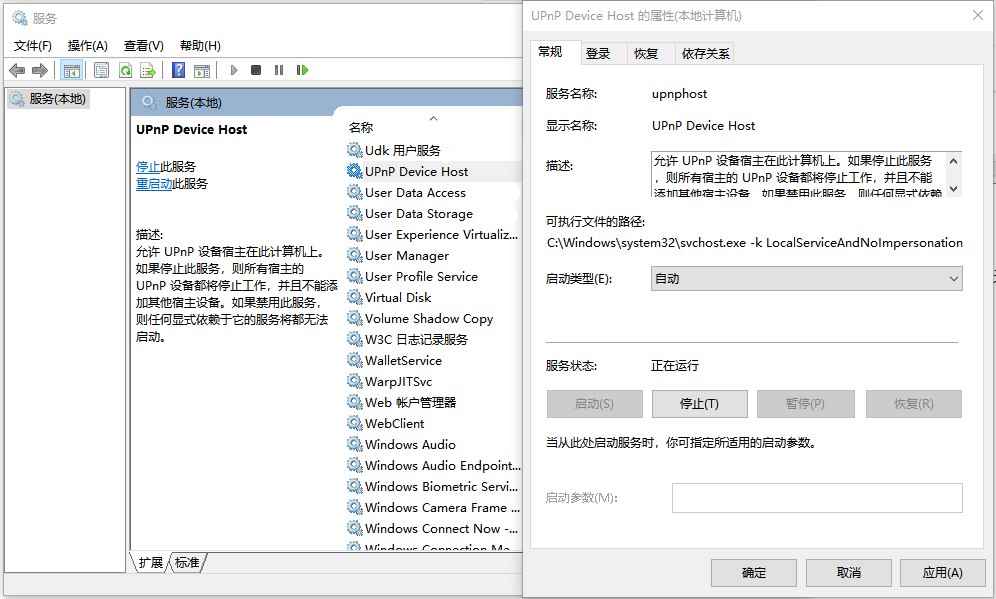Screen dimensions: 996x599
Task: Toggle the Show/Hide Console Tree icon
Action: pyautogui.click(x=71, y=70)
